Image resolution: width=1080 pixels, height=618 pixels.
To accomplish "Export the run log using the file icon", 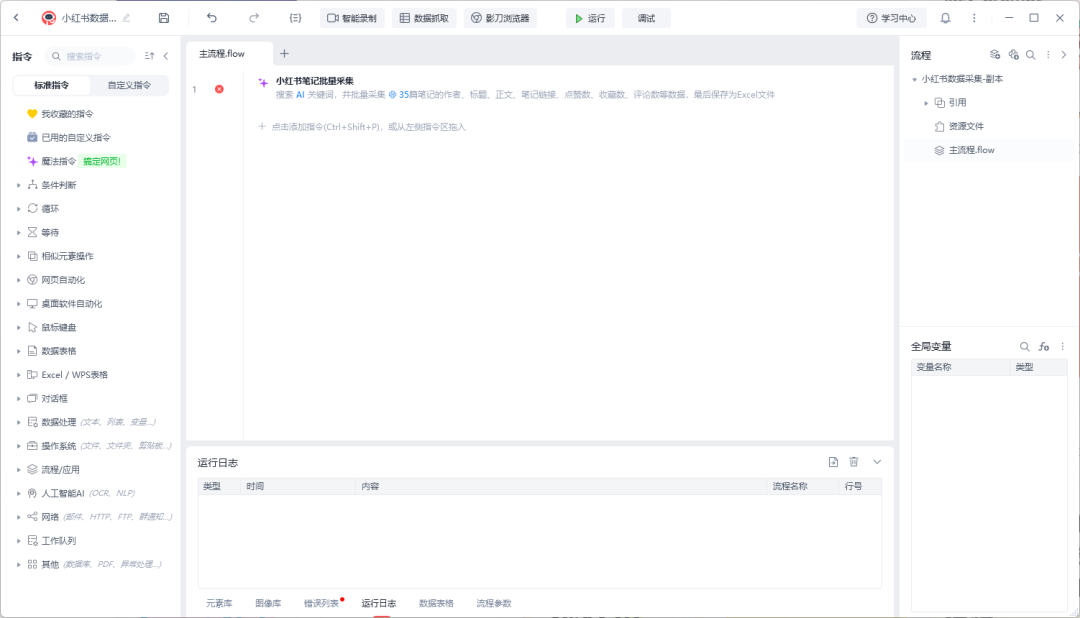I will pos(833,462).
